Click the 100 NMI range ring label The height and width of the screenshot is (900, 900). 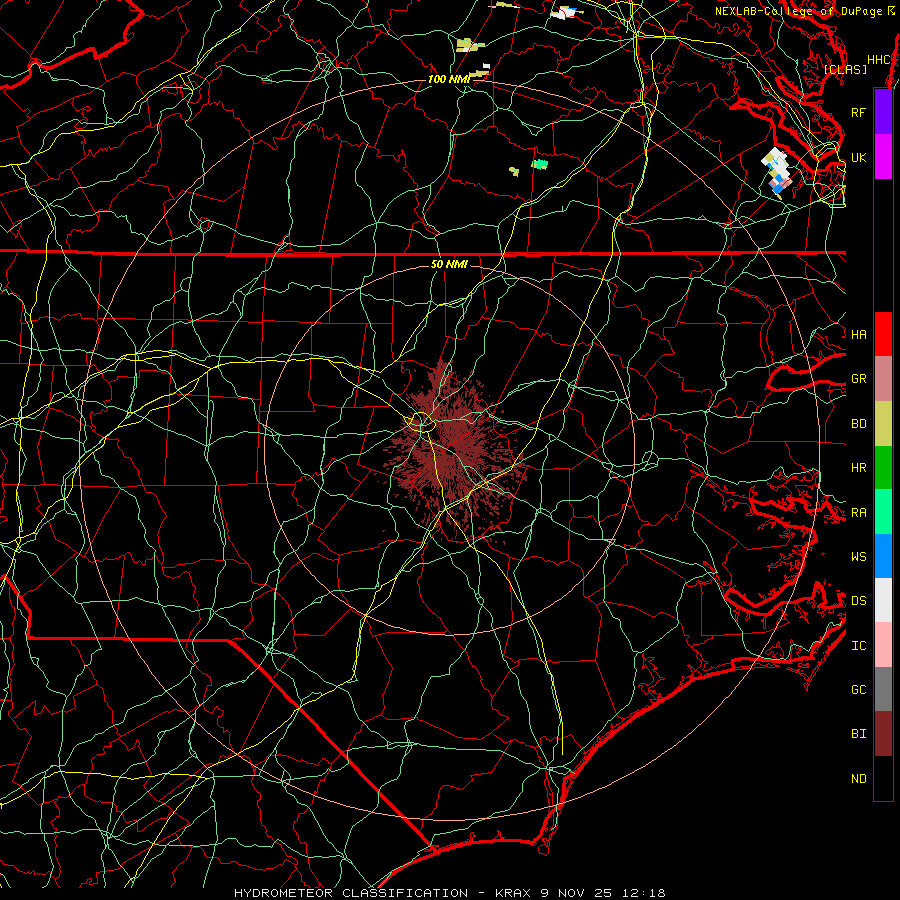(448, 79)
